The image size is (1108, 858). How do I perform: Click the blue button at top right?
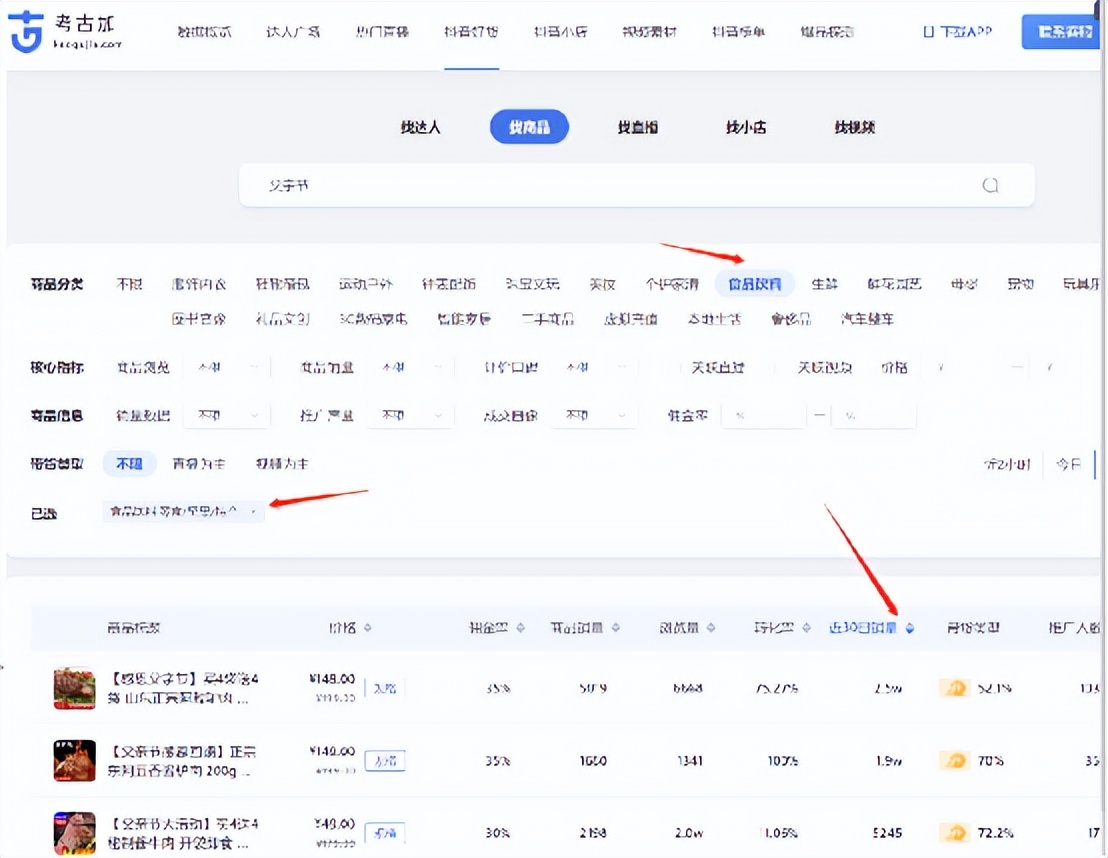(1063, 32)
